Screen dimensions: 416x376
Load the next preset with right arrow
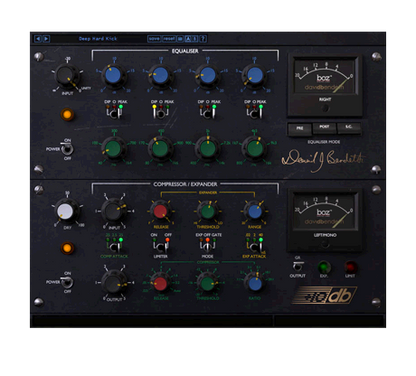46,39
